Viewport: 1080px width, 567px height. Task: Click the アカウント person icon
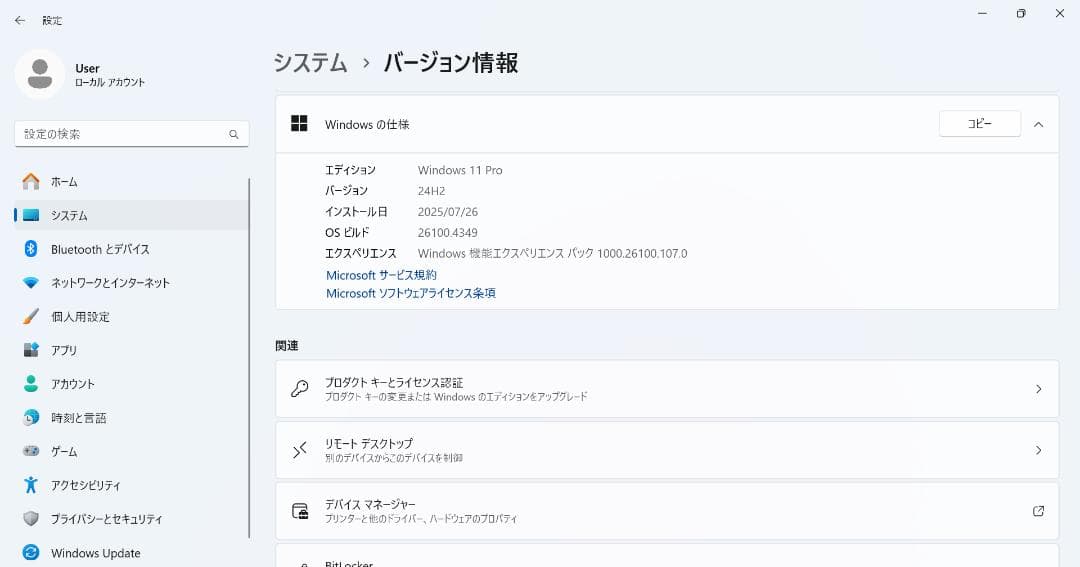(31, 384)
